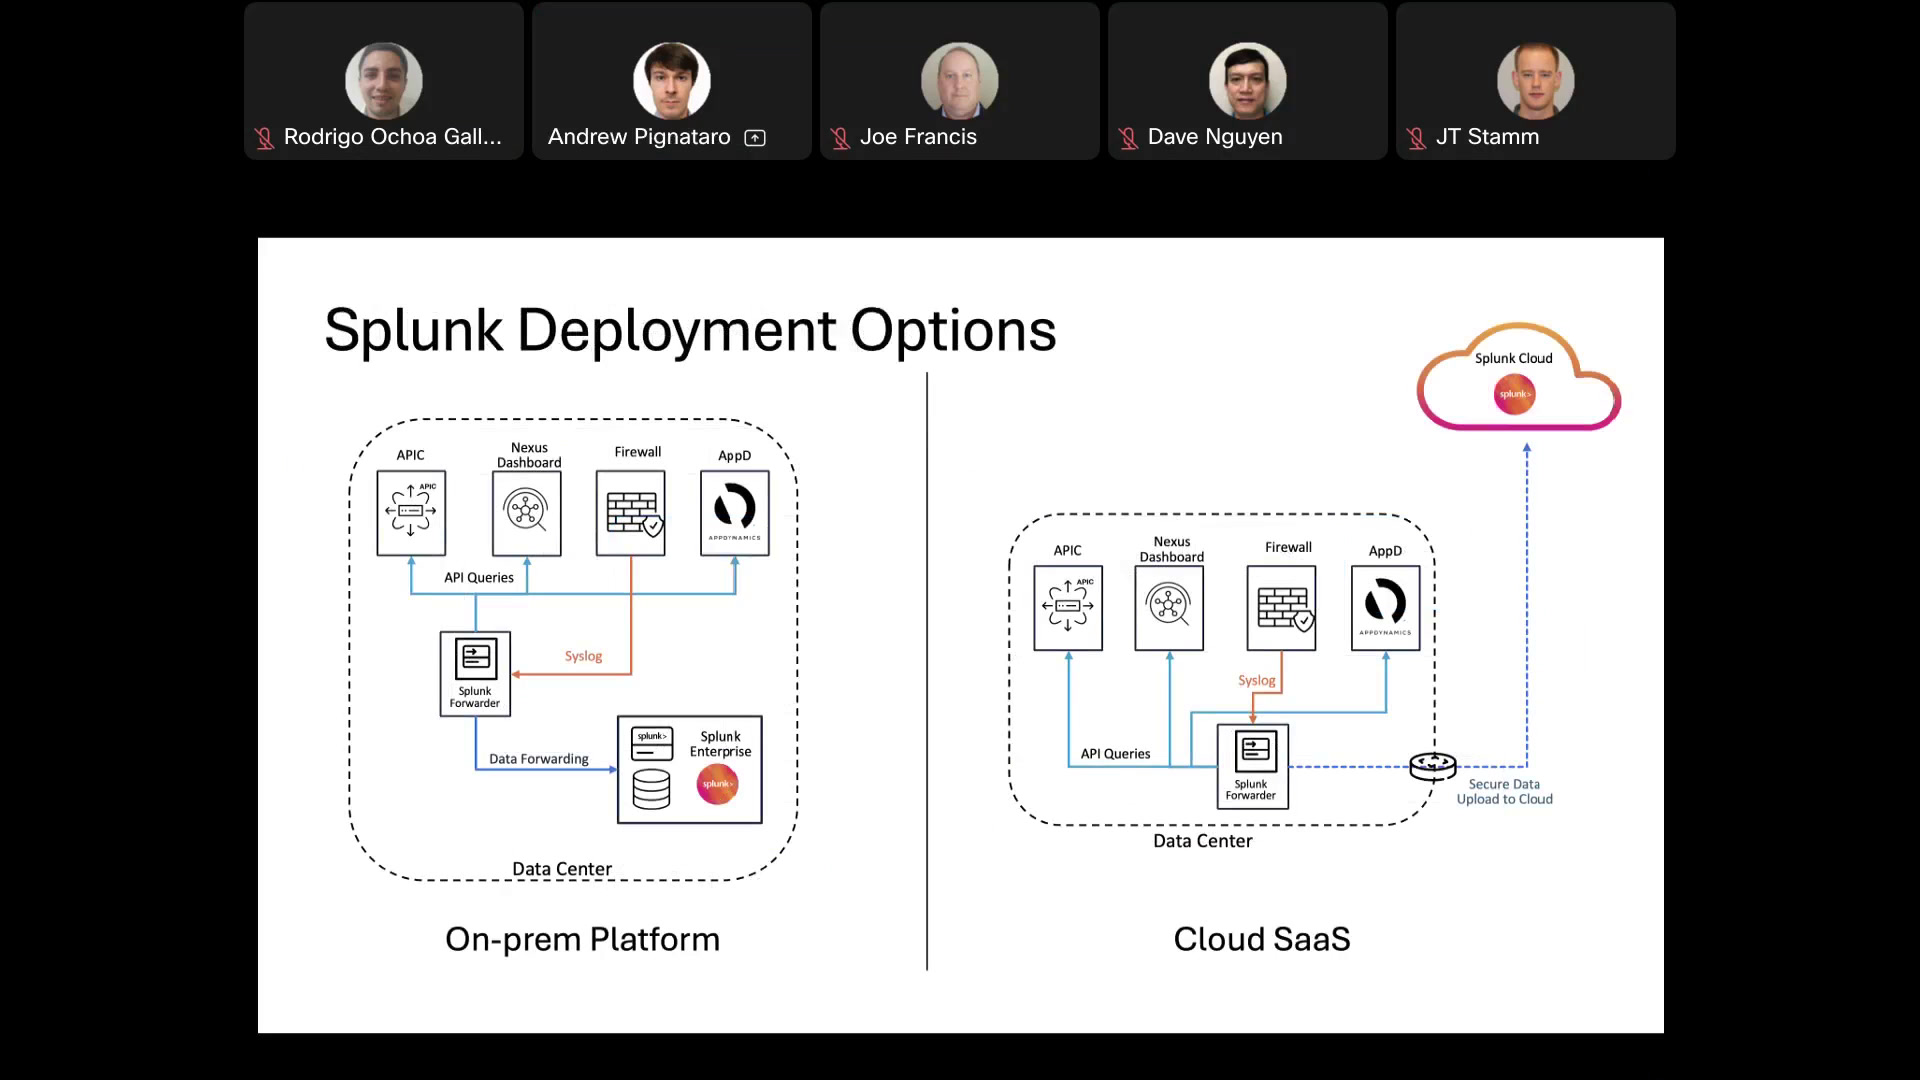Screen dimensions: 1920x1080
Task: Select Dave Nguyen's profile avatar
Action: coord(1248,81)
